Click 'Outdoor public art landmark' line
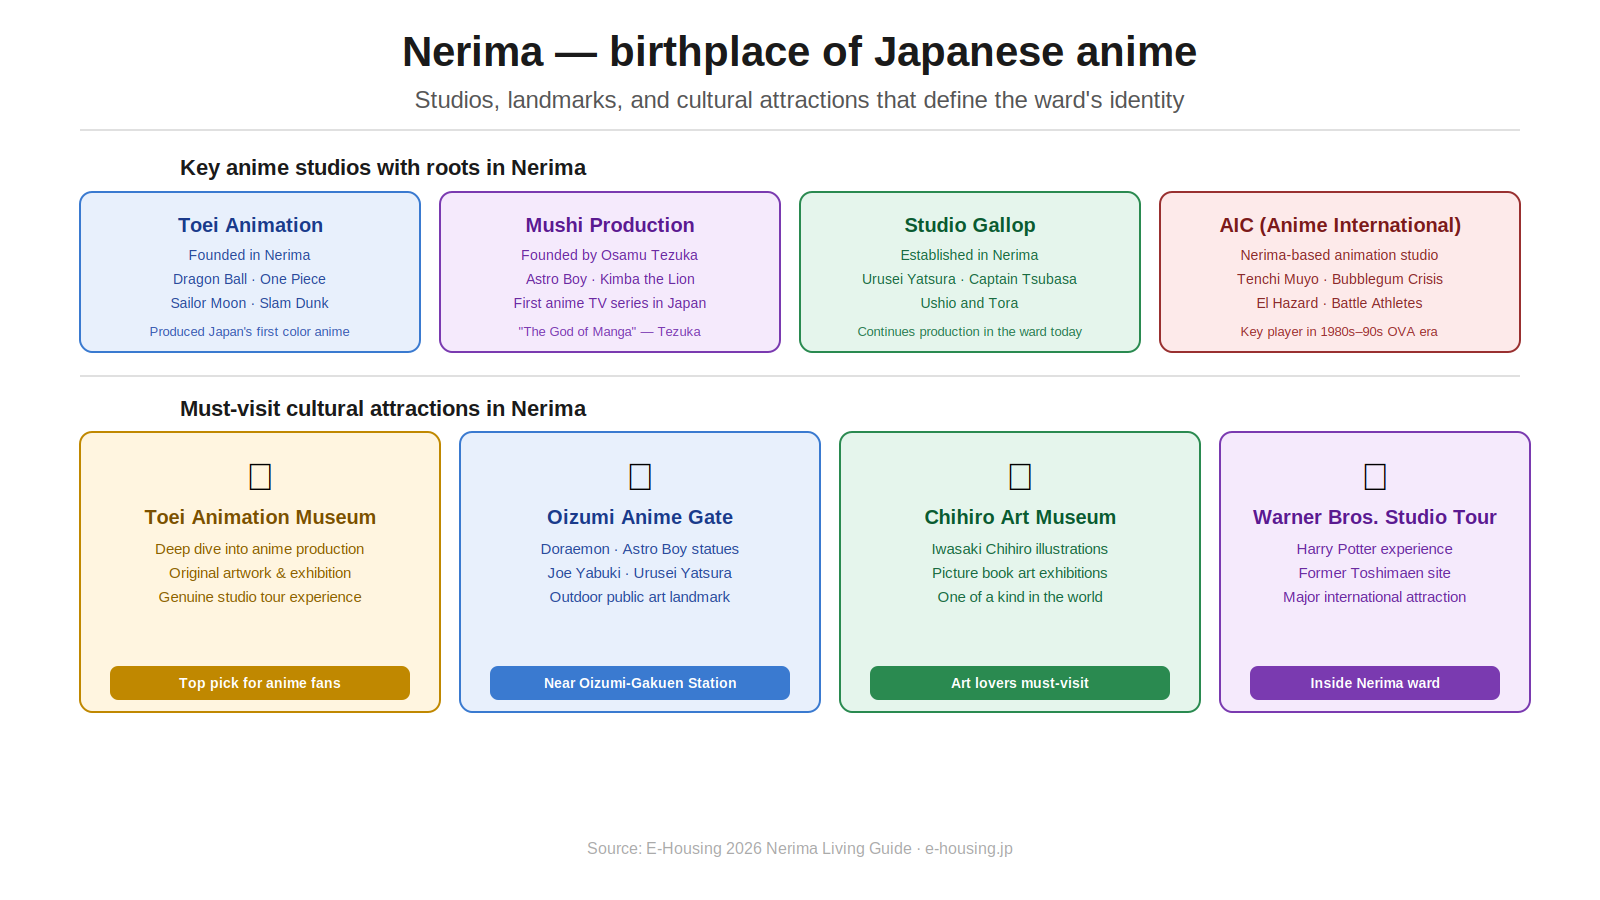The image size is (1600, 900). pyautogui.click(x=640, y=597)
